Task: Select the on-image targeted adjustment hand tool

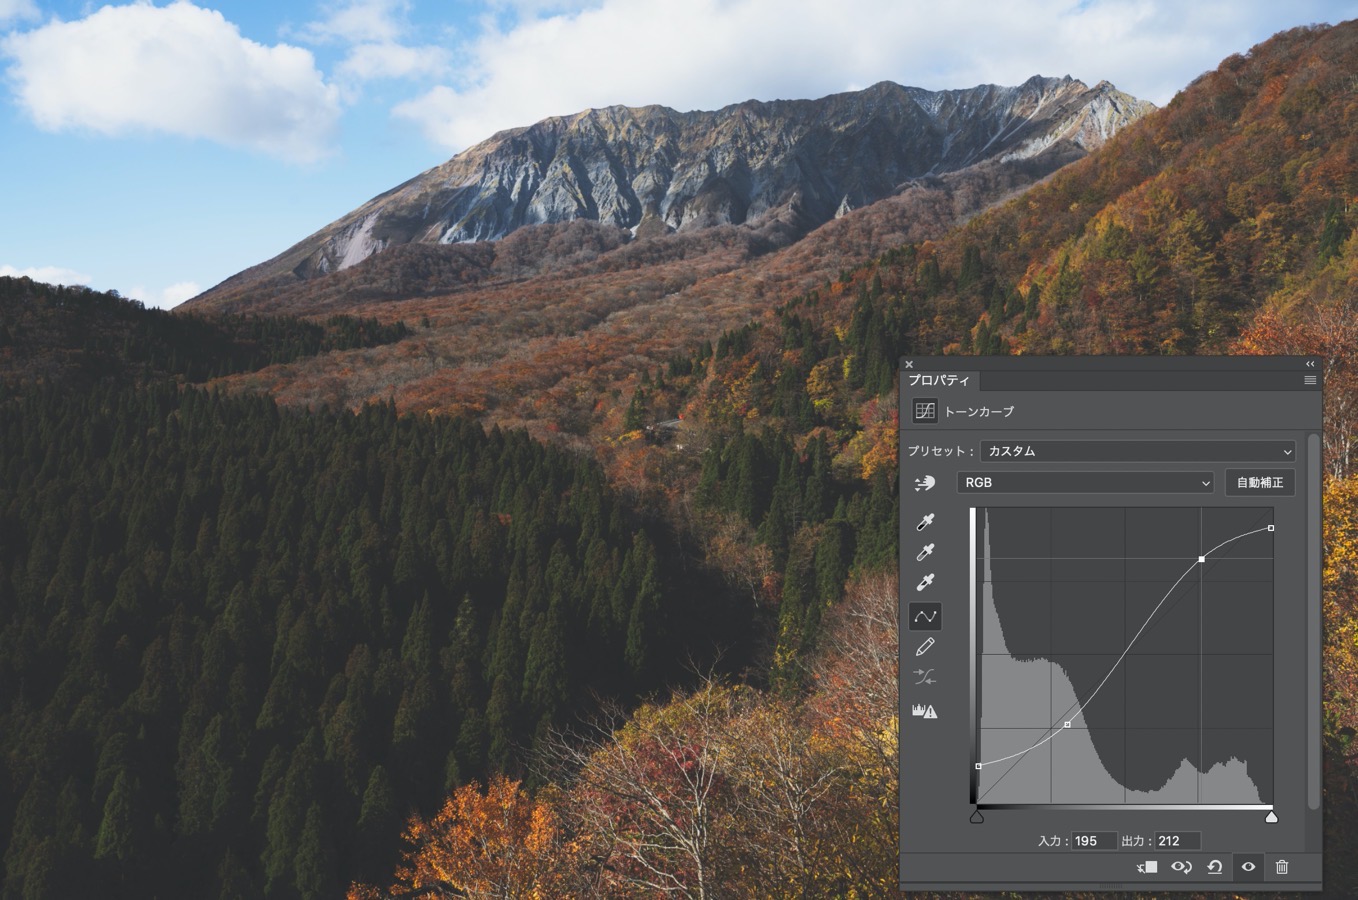Action: (924, 483)
